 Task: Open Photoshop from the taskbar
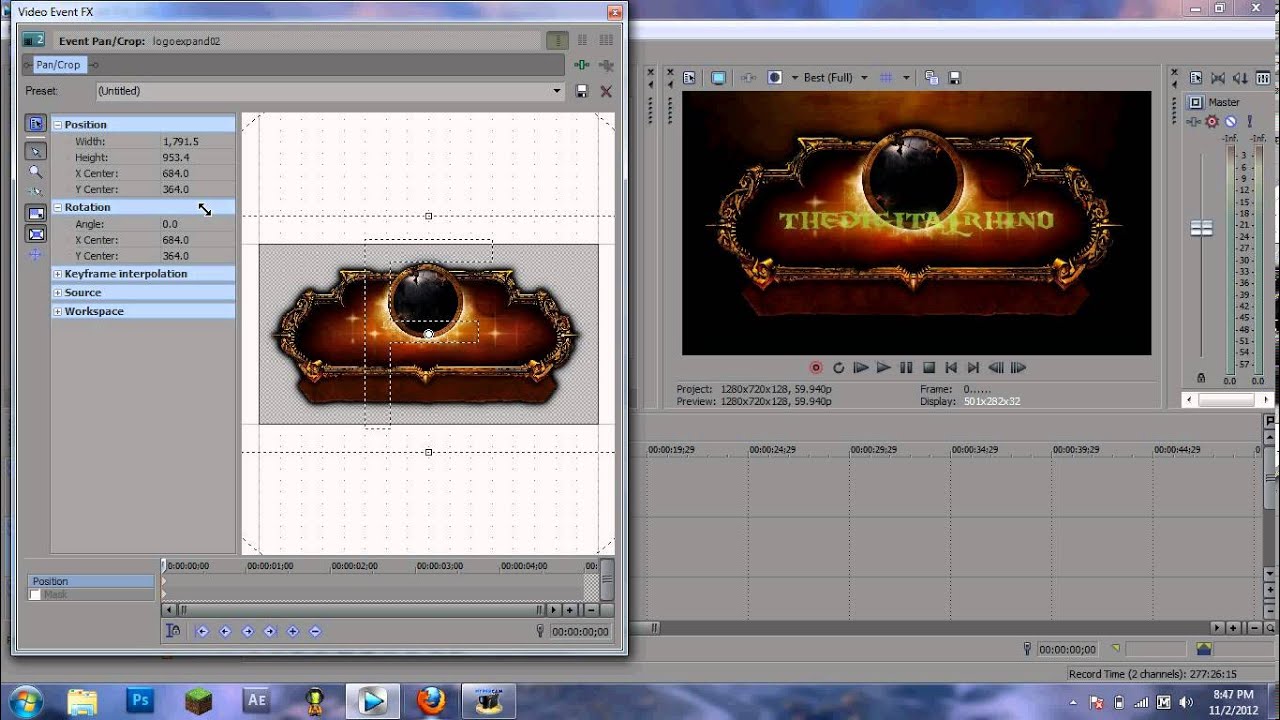click(139, 701)
